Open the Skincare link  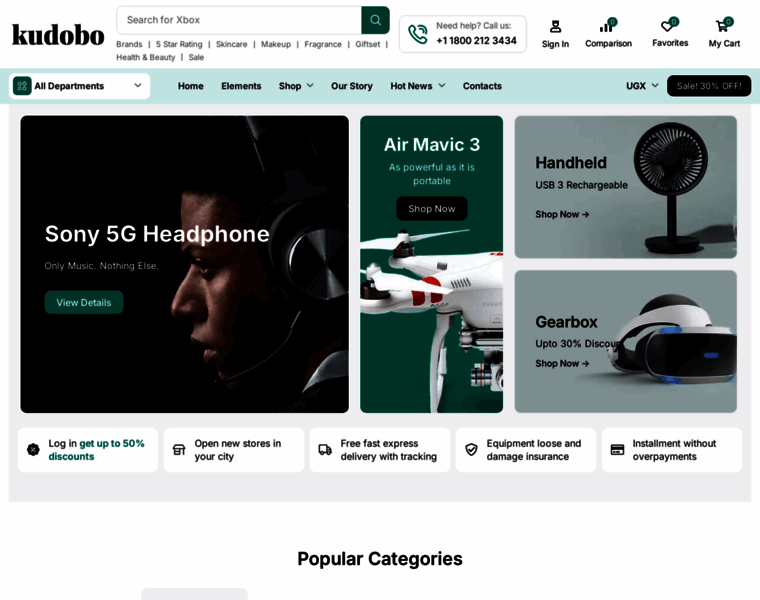pyautogui.click(x=232, y=44)
